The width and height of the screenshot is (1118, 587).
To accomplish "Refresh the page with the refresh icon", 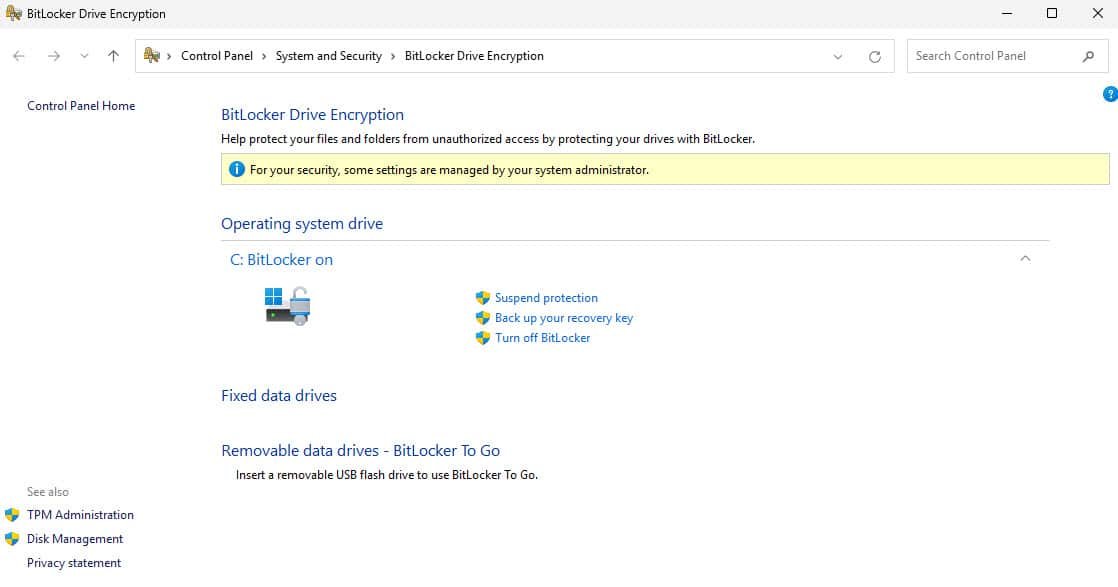I will (874, 56).
